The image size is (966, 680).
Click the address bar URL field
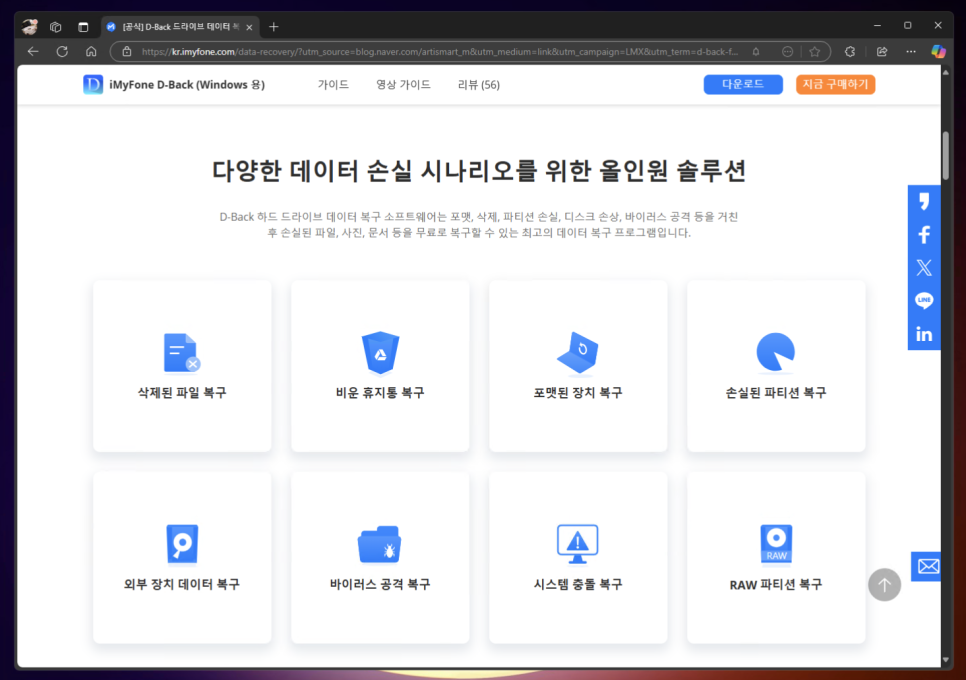point(440,52)
